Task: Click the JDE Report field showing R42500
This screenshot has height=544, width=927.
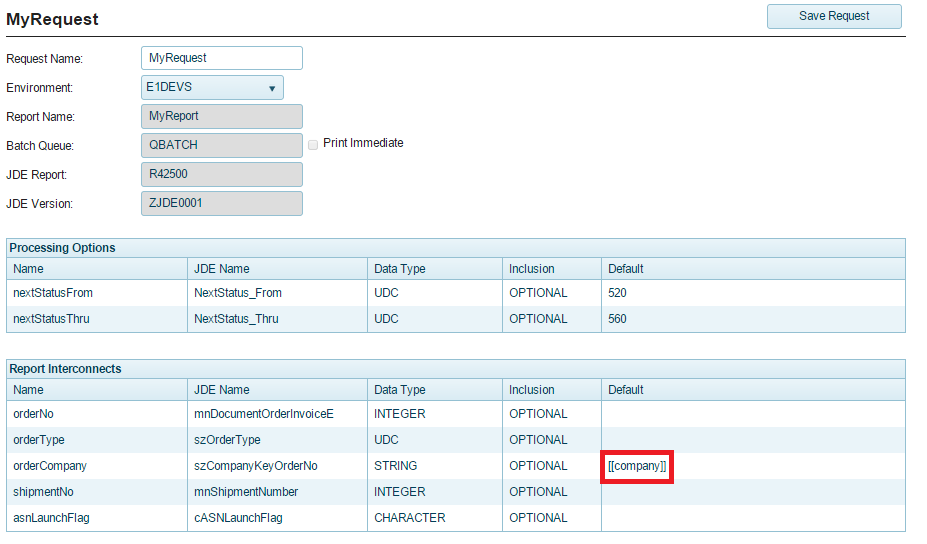Action: pos(221,174)
